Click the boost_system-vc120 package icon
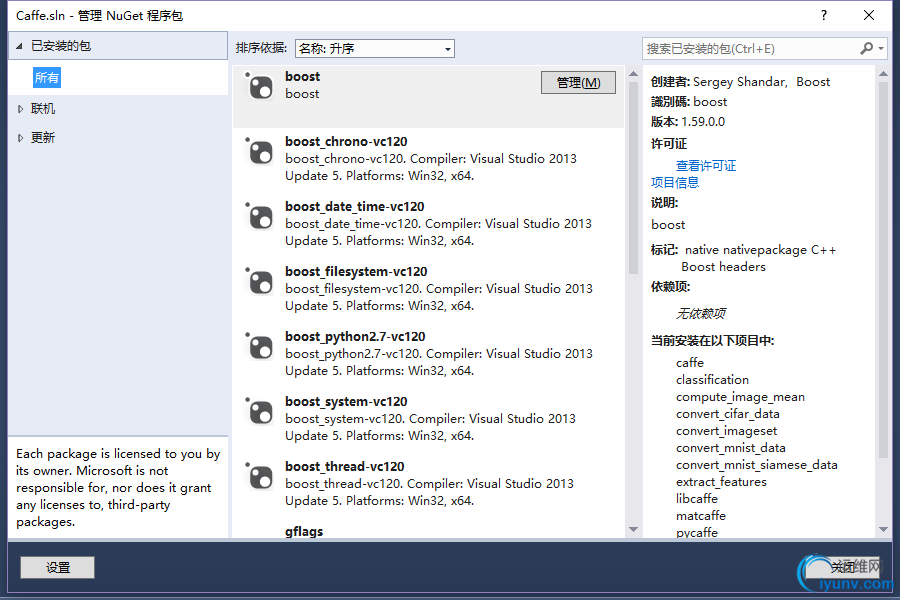Image resolution: width=900 pixels, height=600 pixels. 260,411
